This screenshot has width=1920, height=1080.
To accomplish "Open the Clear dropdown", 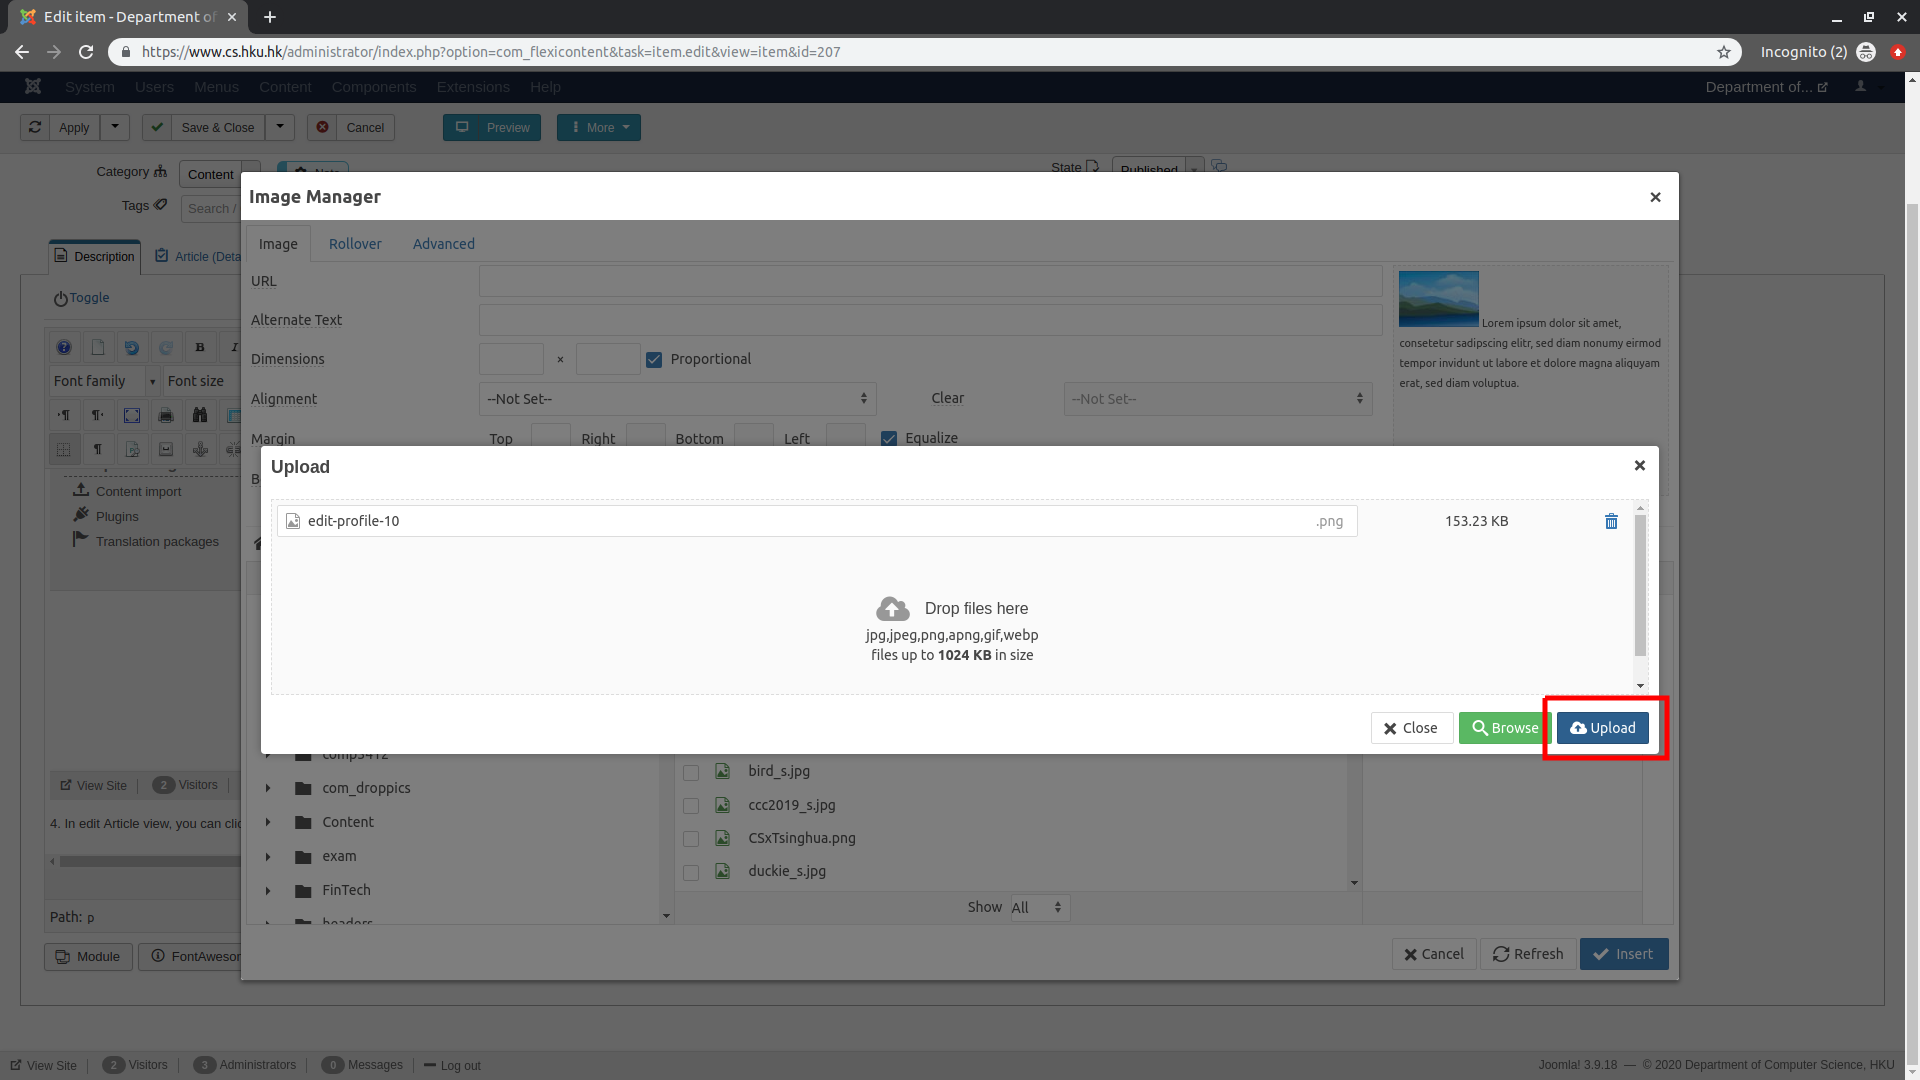I will click(1217, 399).
